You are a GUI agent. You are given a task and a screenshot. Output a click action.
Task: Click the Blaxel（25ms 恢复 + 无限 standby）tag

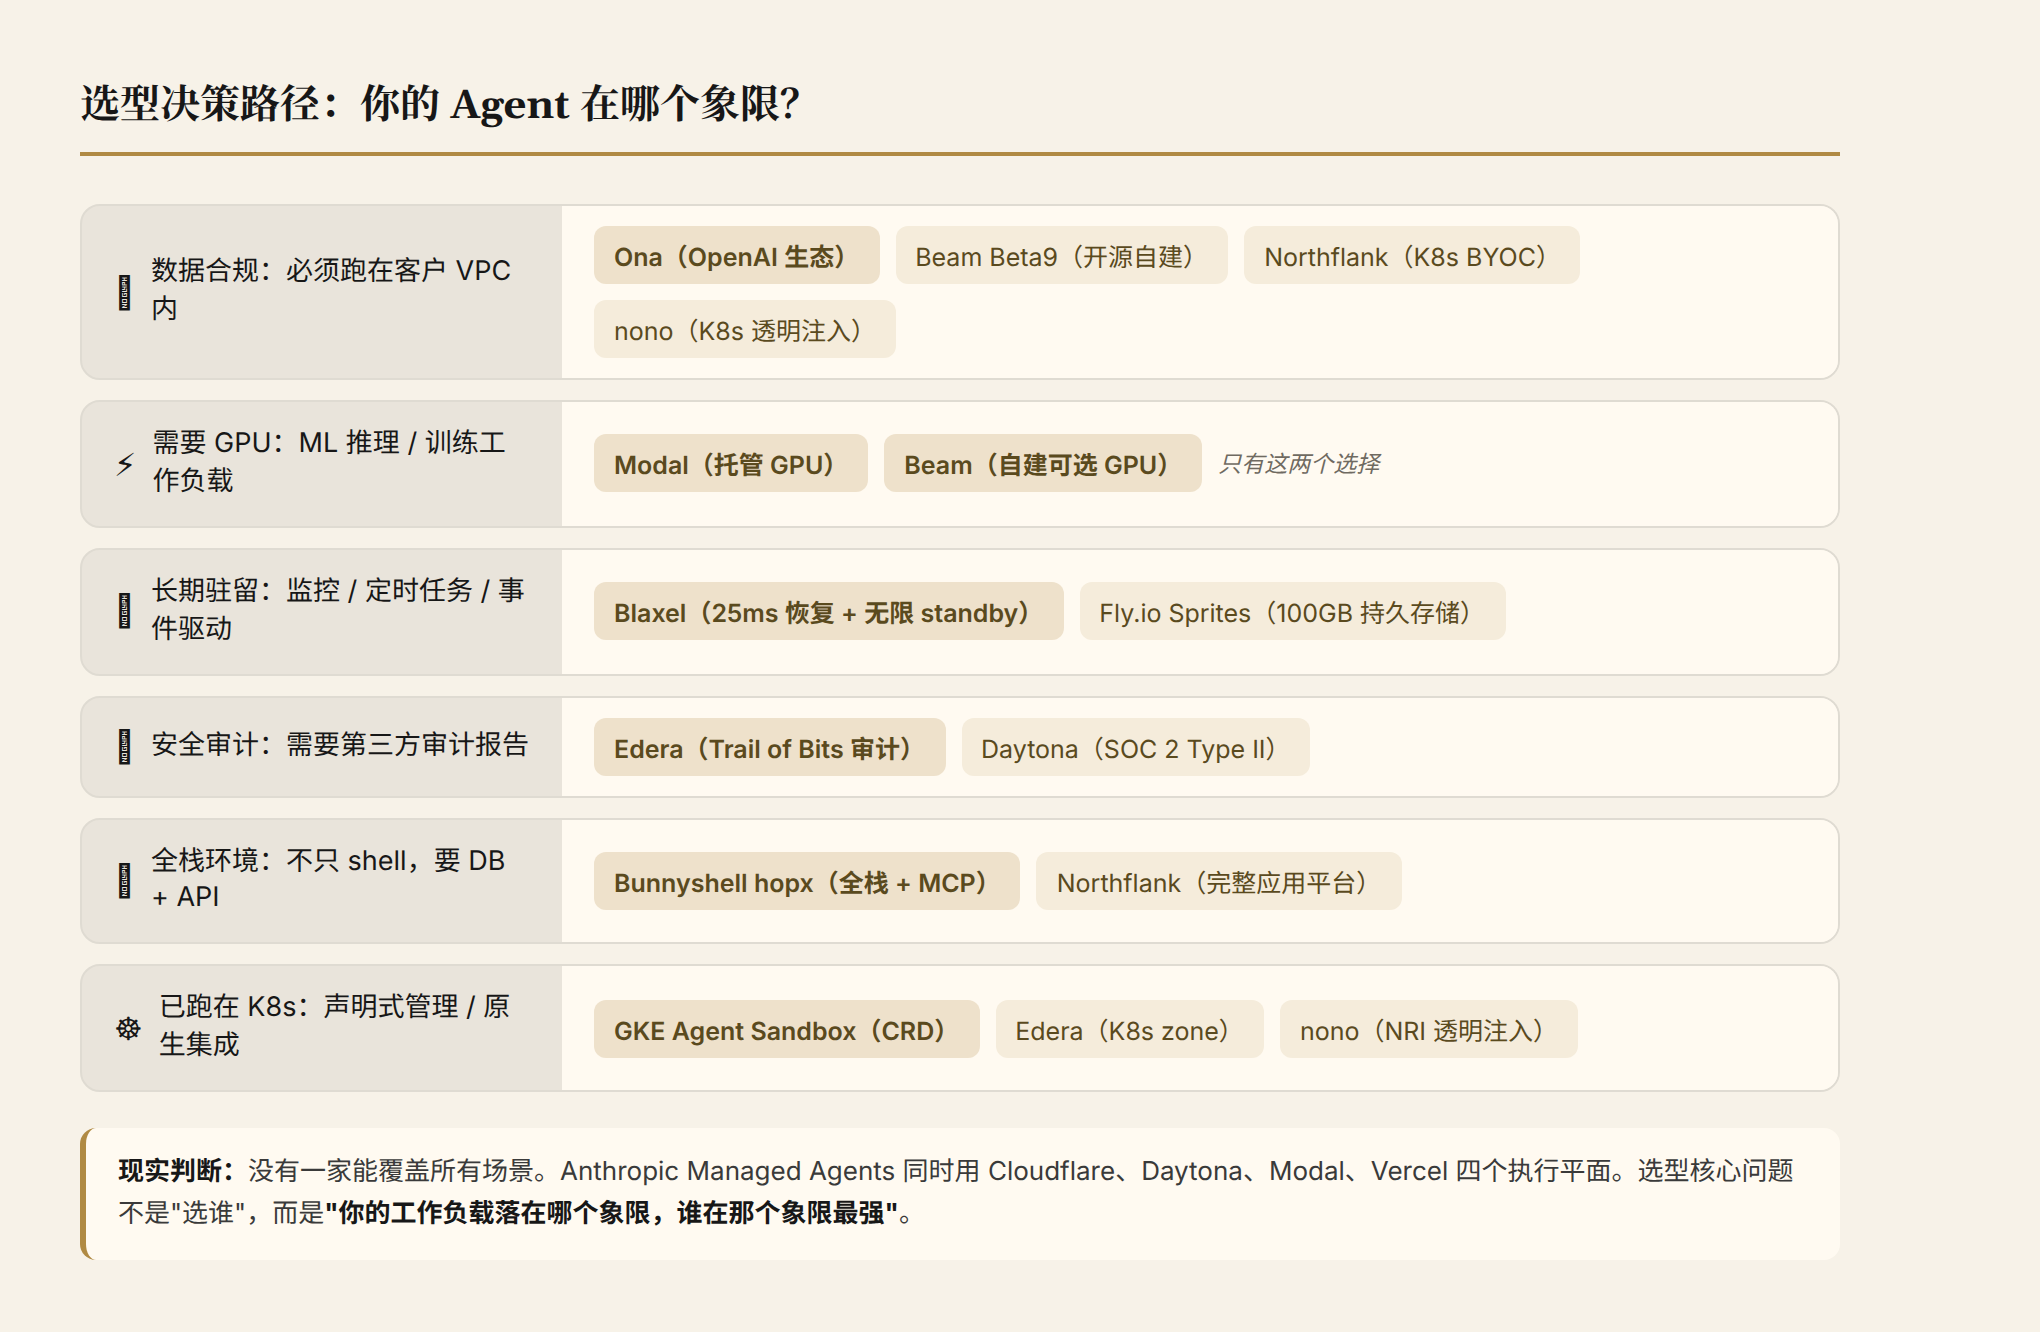828,612
